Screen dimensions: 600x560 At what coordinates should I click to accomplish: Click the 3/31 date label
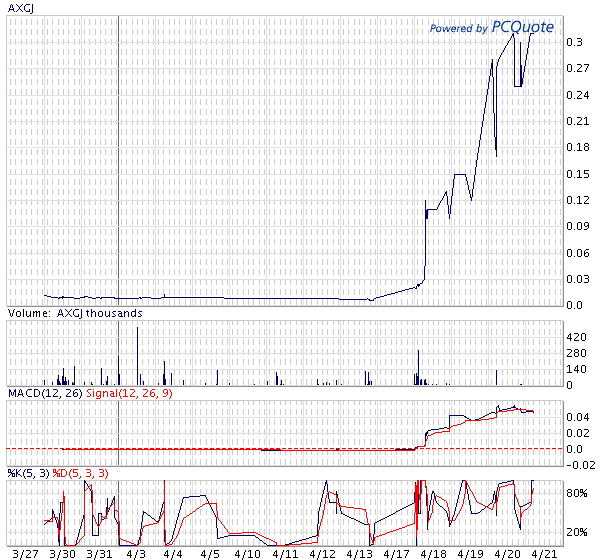click(99, 554)
